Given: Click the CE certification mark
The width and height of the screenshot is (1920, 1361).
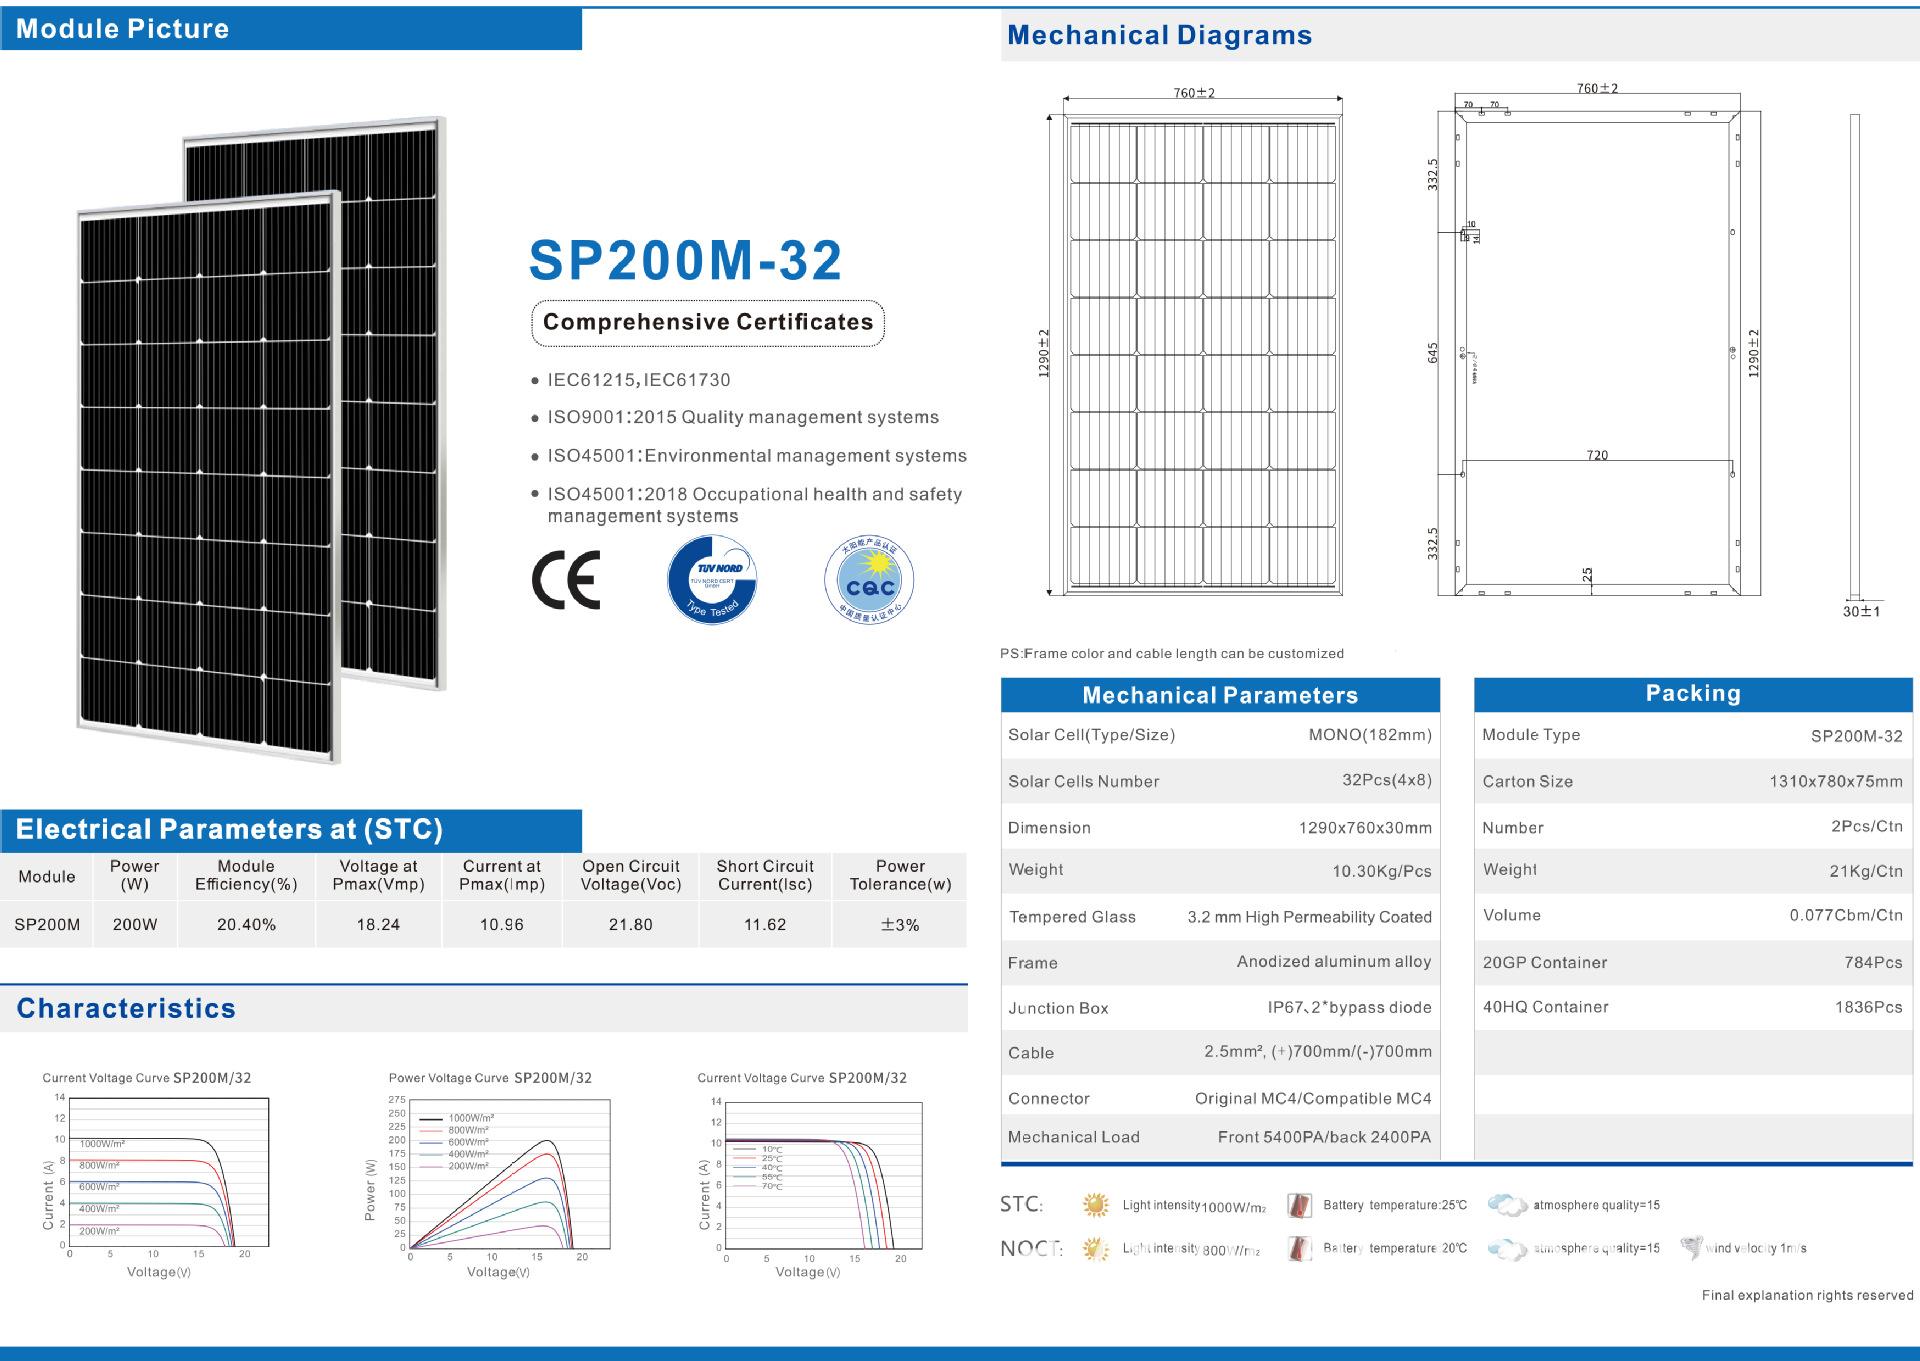Looking at the screenshot, I should coord(566,580).
